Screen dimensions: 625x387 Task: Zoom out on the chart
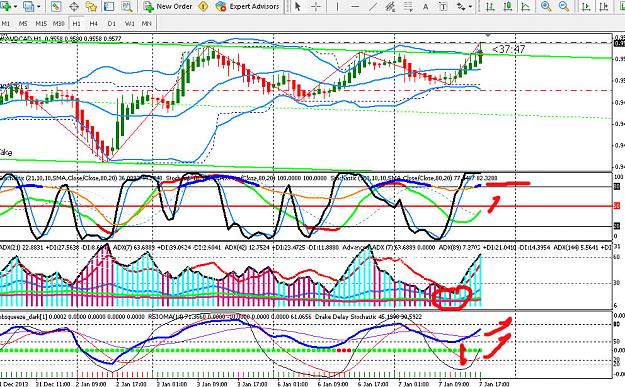point(564,6)
